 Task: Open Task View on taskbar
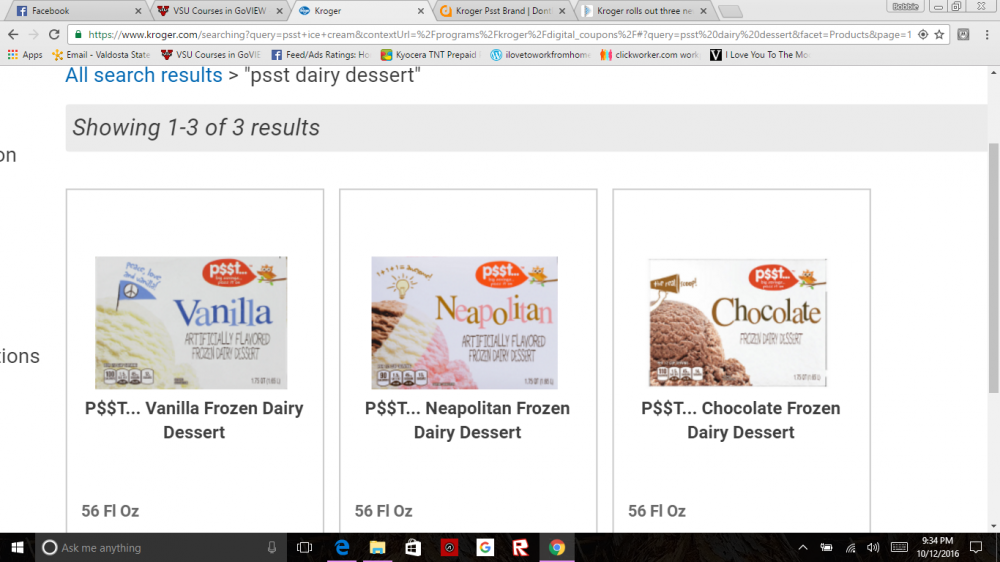tap(305, 547)
